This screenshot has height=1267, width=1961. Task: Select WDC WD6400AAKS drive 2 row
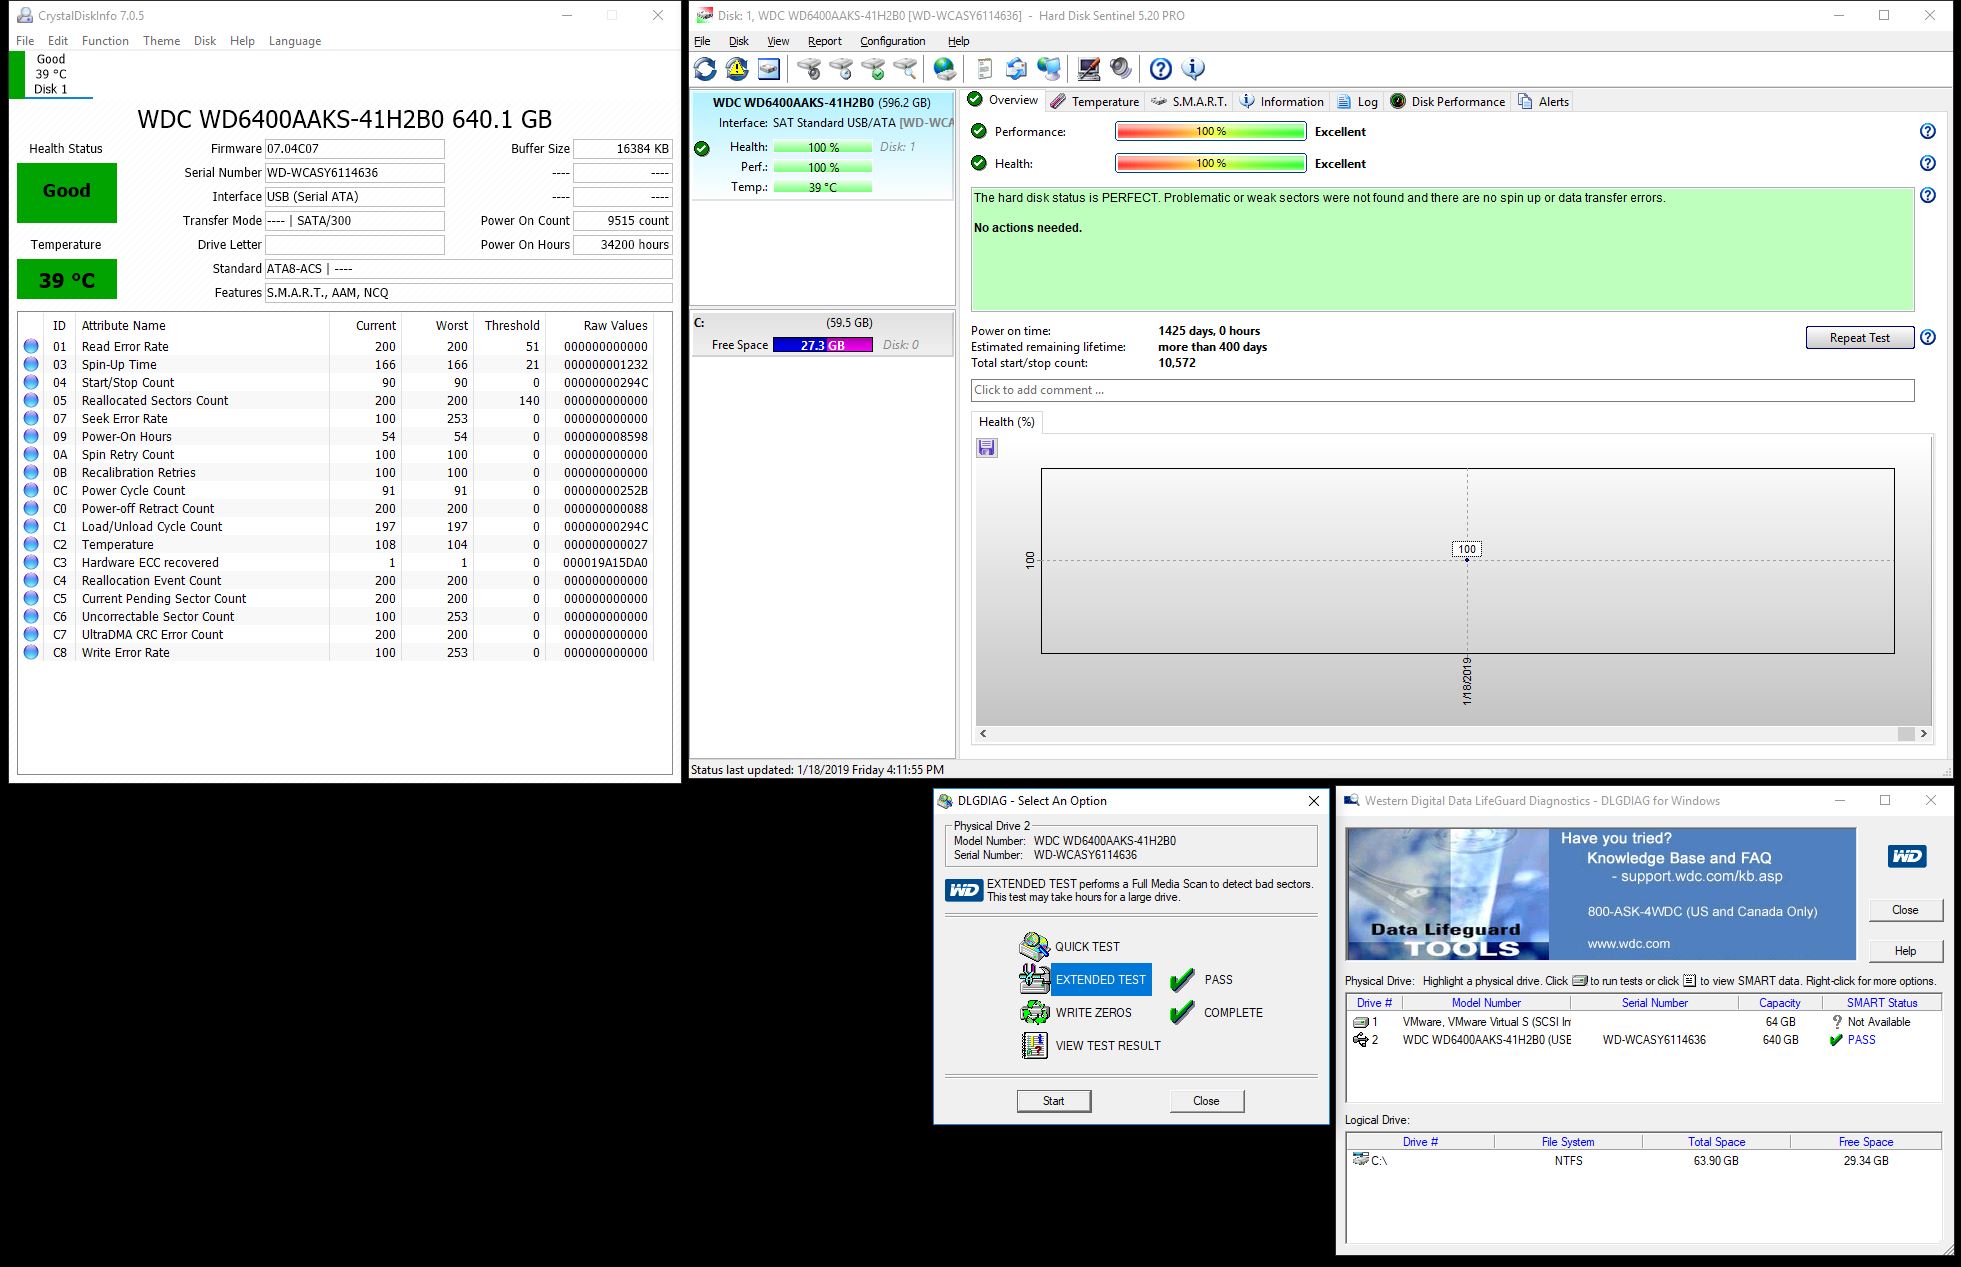click(x=1486, y=1040)
